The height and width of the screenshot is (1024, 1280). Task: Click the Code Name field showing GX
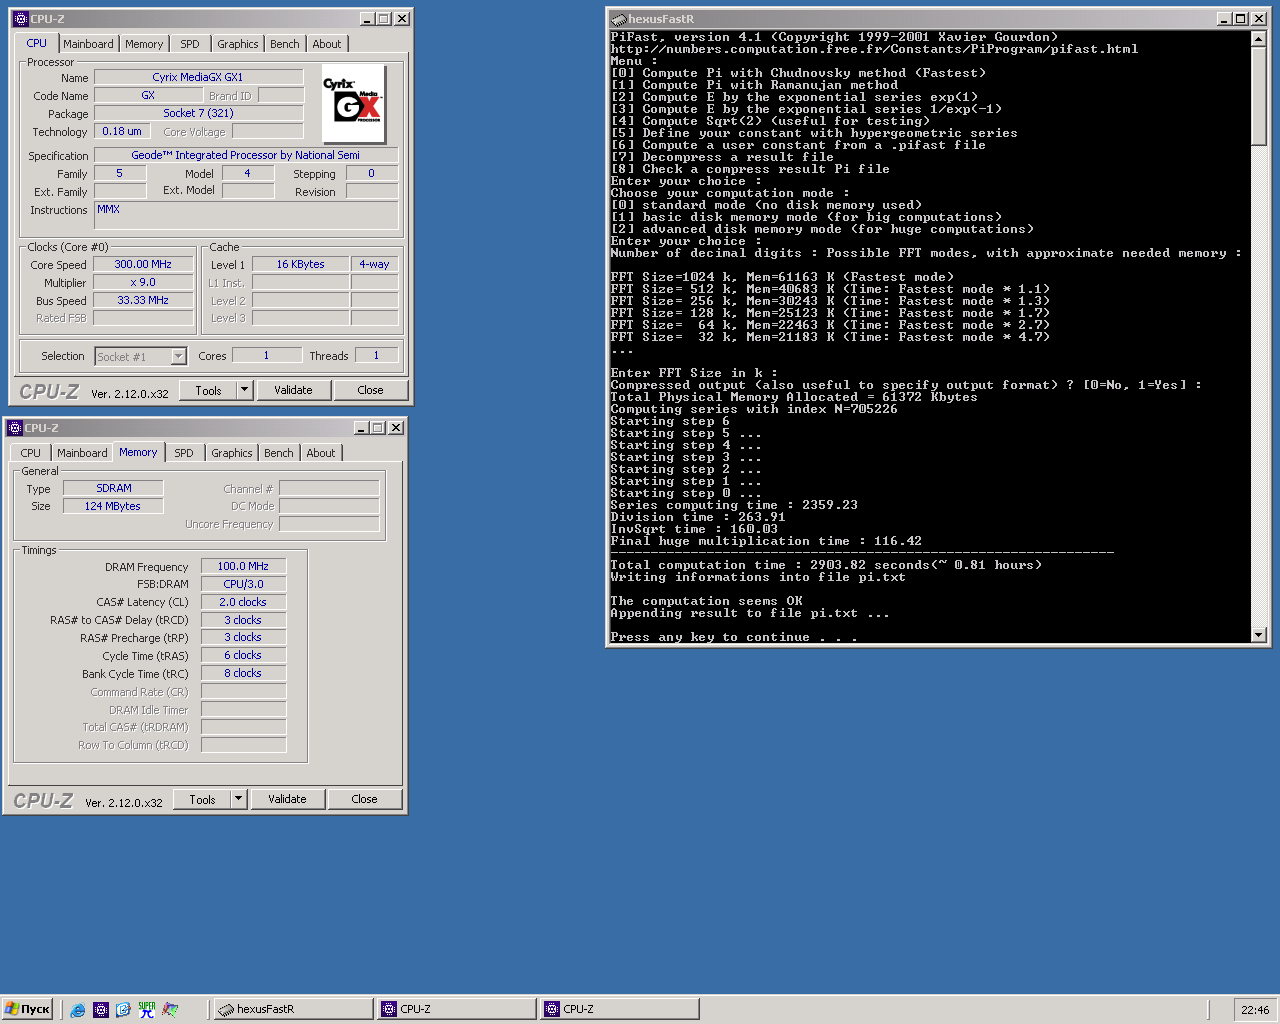click(148, 96)
